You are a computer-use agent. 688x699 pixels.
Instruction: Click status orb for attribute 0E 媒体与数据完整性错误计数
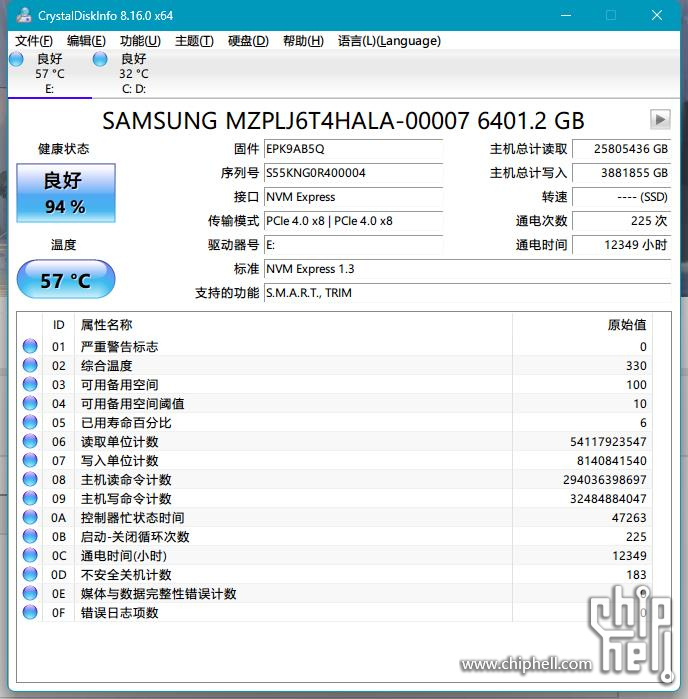pyautogui.click(x=30, y=593)
